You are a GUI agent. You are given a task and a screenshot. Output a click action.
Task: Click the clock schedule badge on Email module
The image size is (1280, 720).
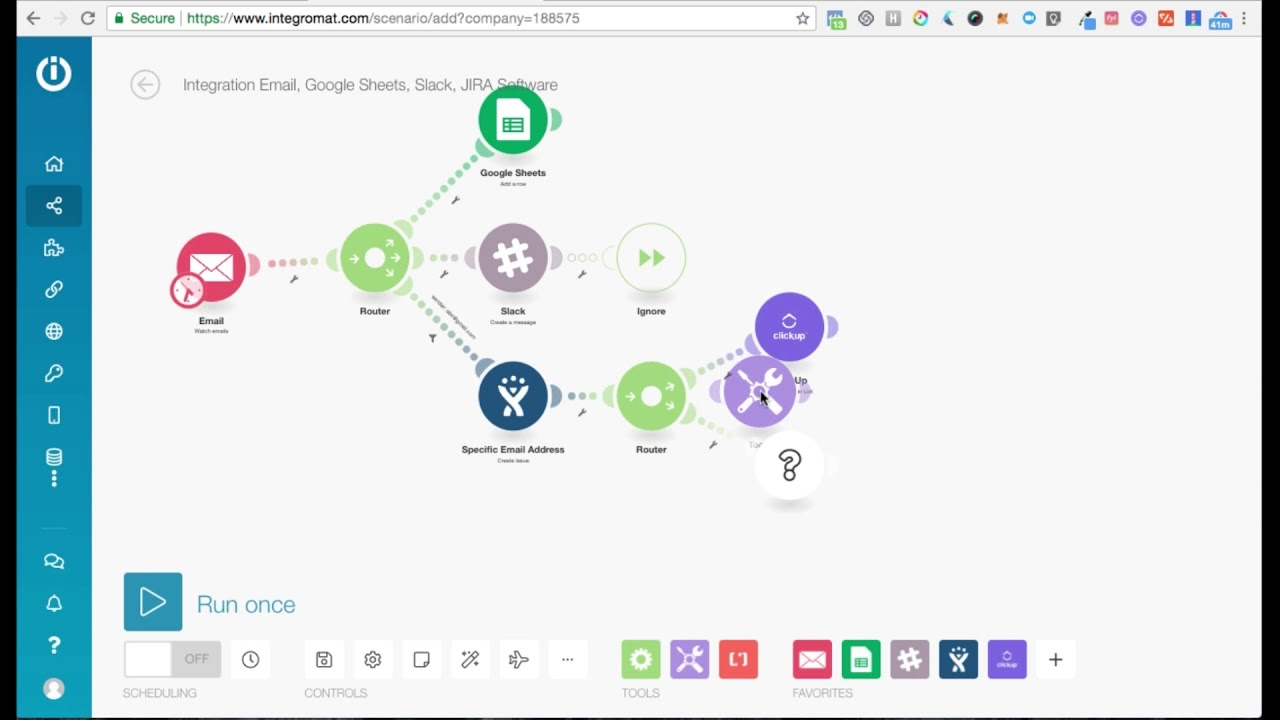pyautogui.click(x=187, y=290)
